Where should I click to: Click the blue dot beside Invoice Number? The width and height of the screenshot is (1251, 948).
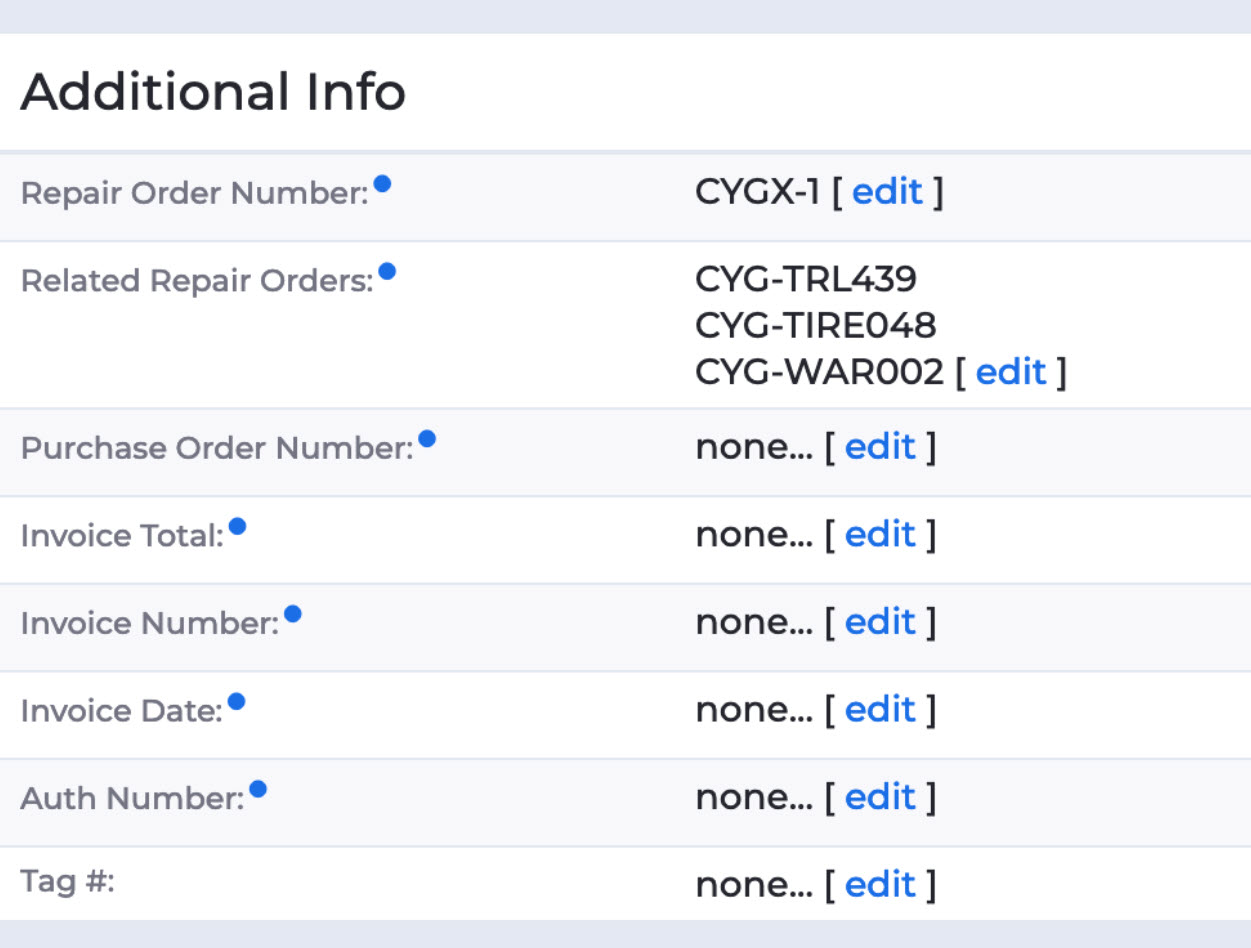(292, 614)
